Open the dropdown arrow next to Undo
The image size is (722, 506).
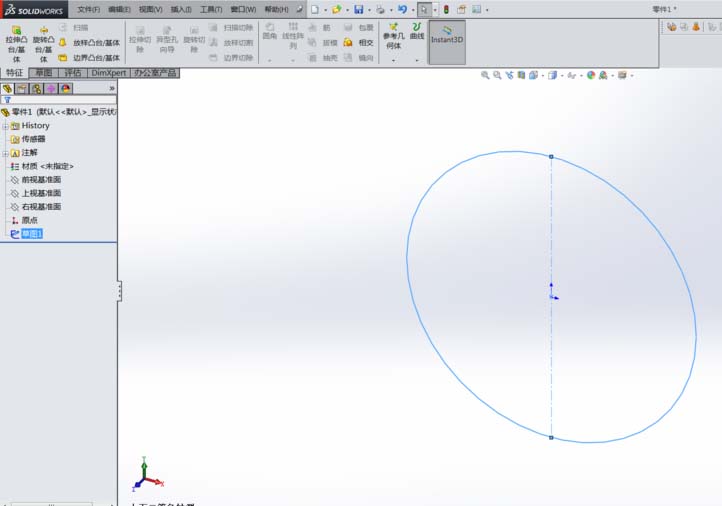click(x=413, y=10)
